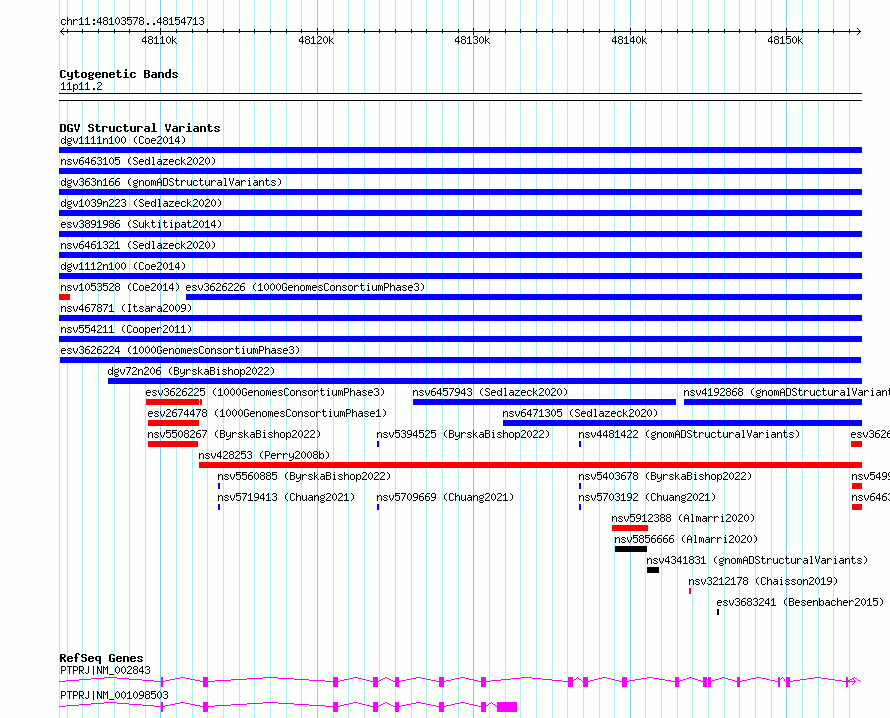Click the DGV Structural Variants track title
Image resolution: width=890 pixels, height=718 pixels.
140,128
